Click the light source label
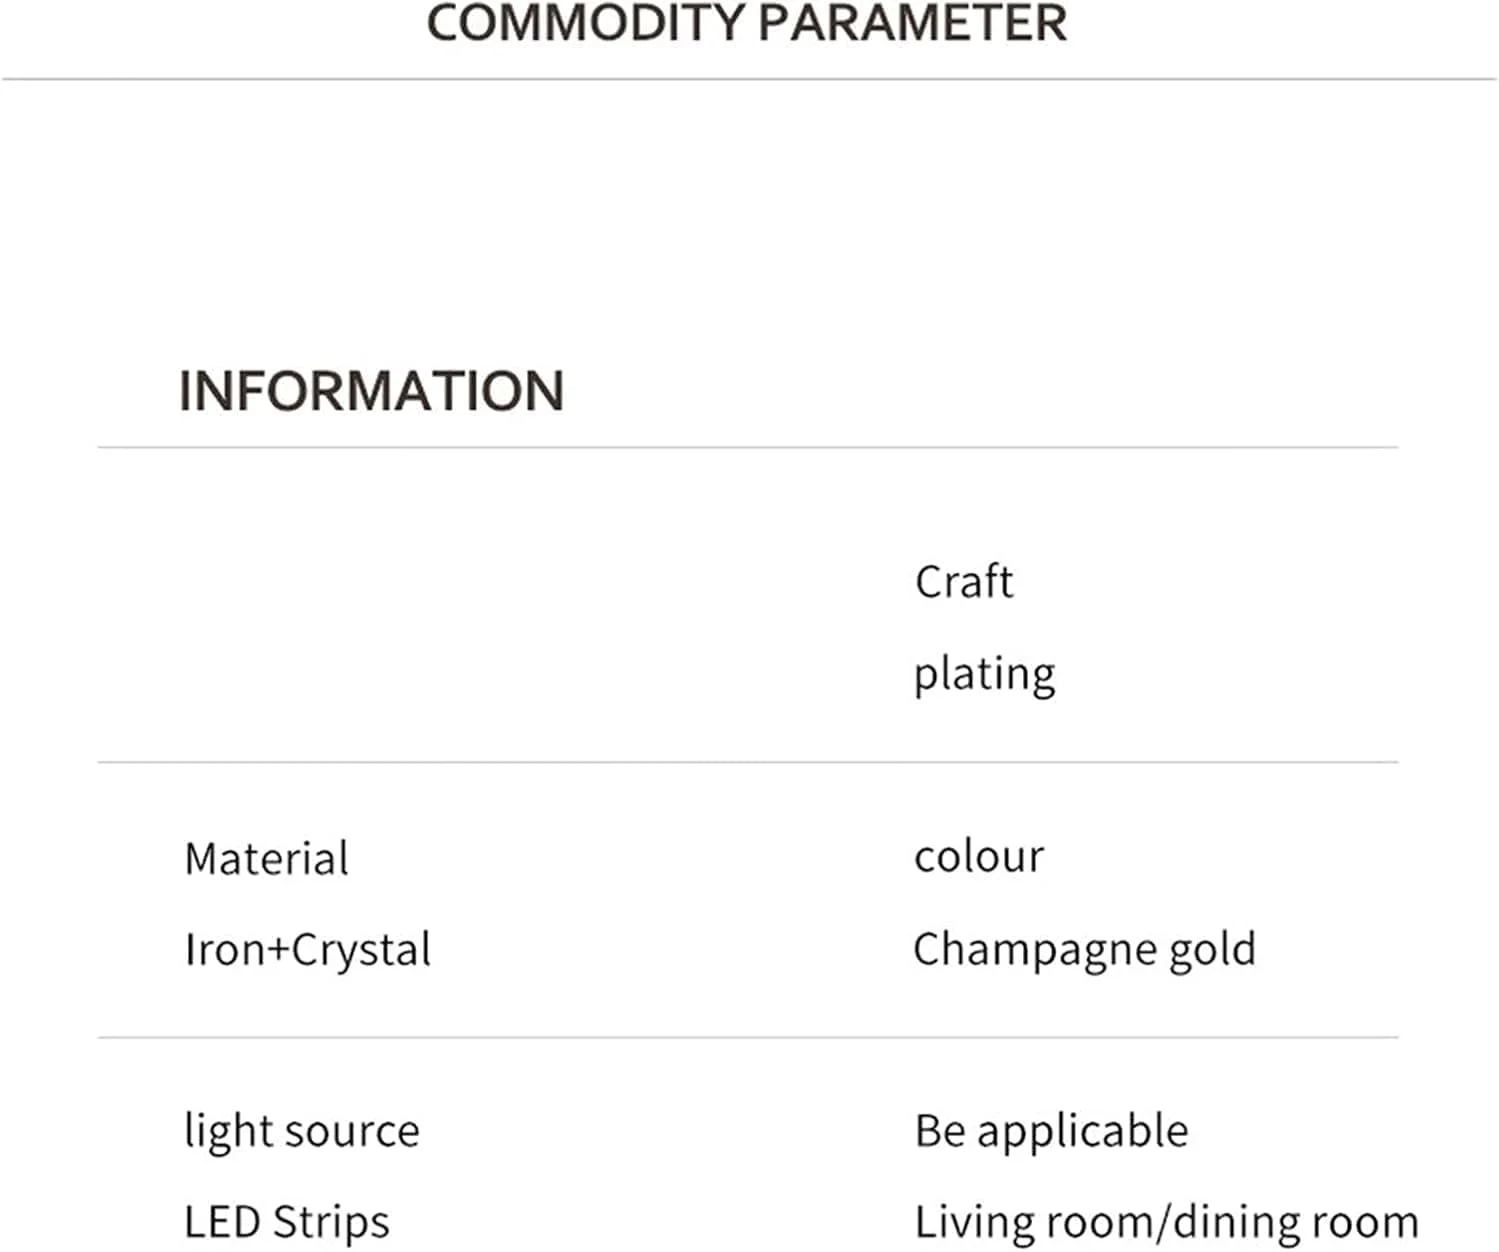 pos(301,1132)
